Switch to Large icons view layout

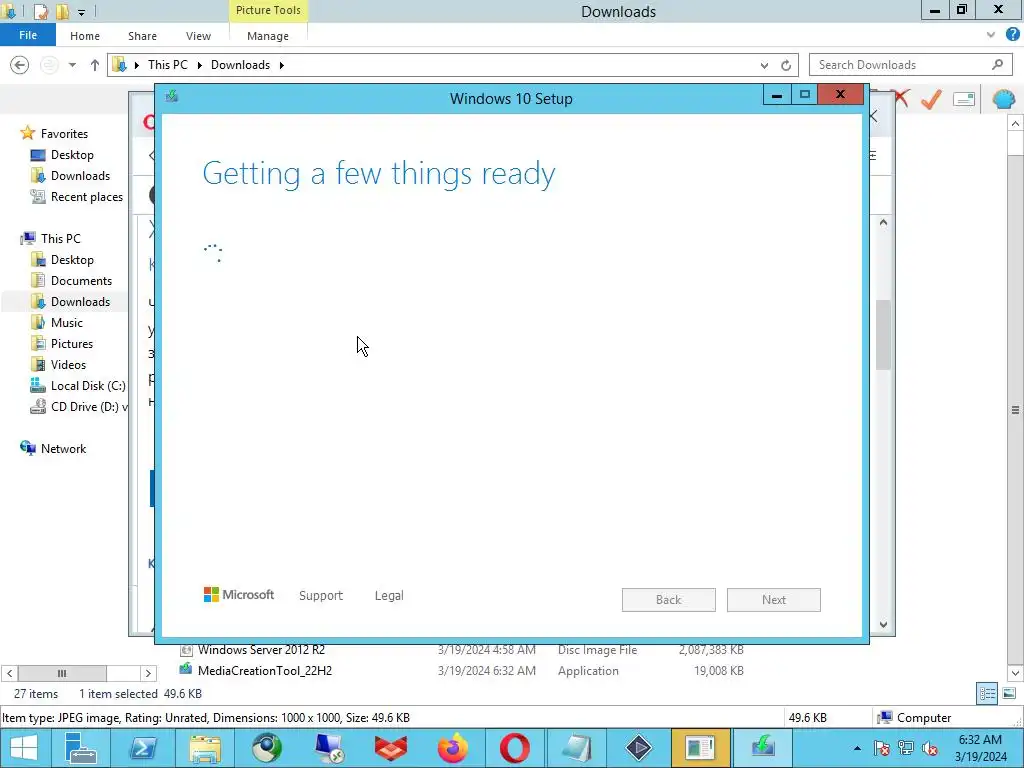coord(1009,694)
